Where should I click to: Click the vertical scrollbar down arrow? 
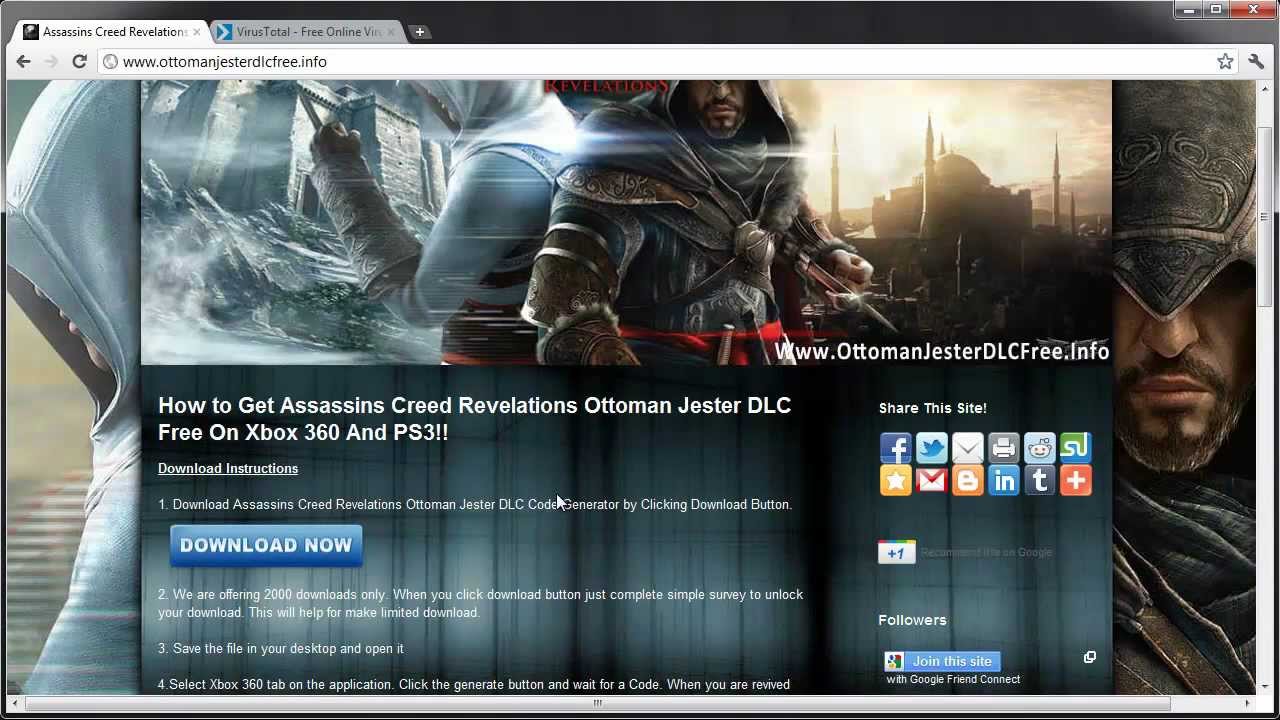click(1264, 688)
